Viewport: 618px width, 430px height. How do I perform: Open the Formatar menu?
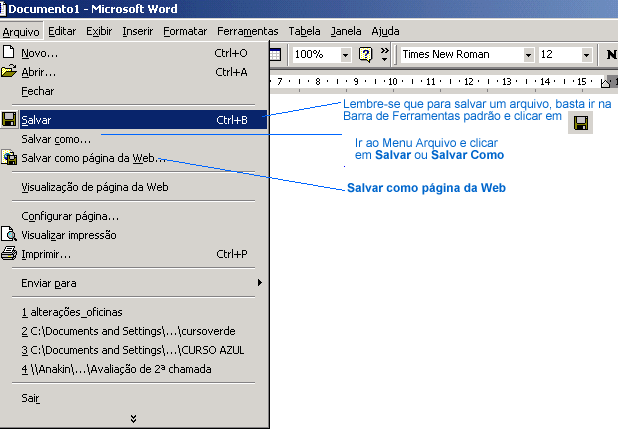click(x=185, y=31)
